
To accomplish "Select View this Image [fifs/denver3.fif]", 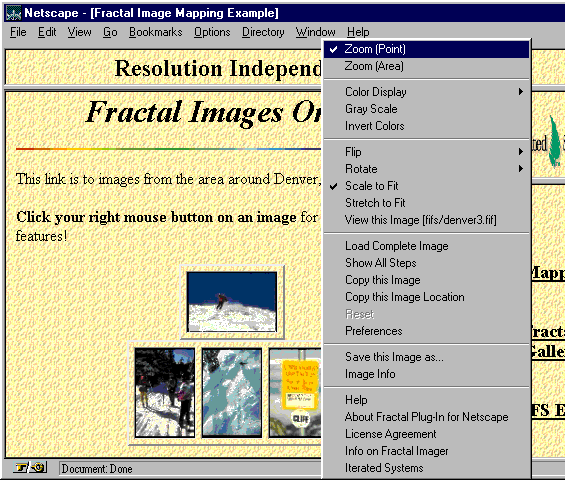I will coord(427,220).
